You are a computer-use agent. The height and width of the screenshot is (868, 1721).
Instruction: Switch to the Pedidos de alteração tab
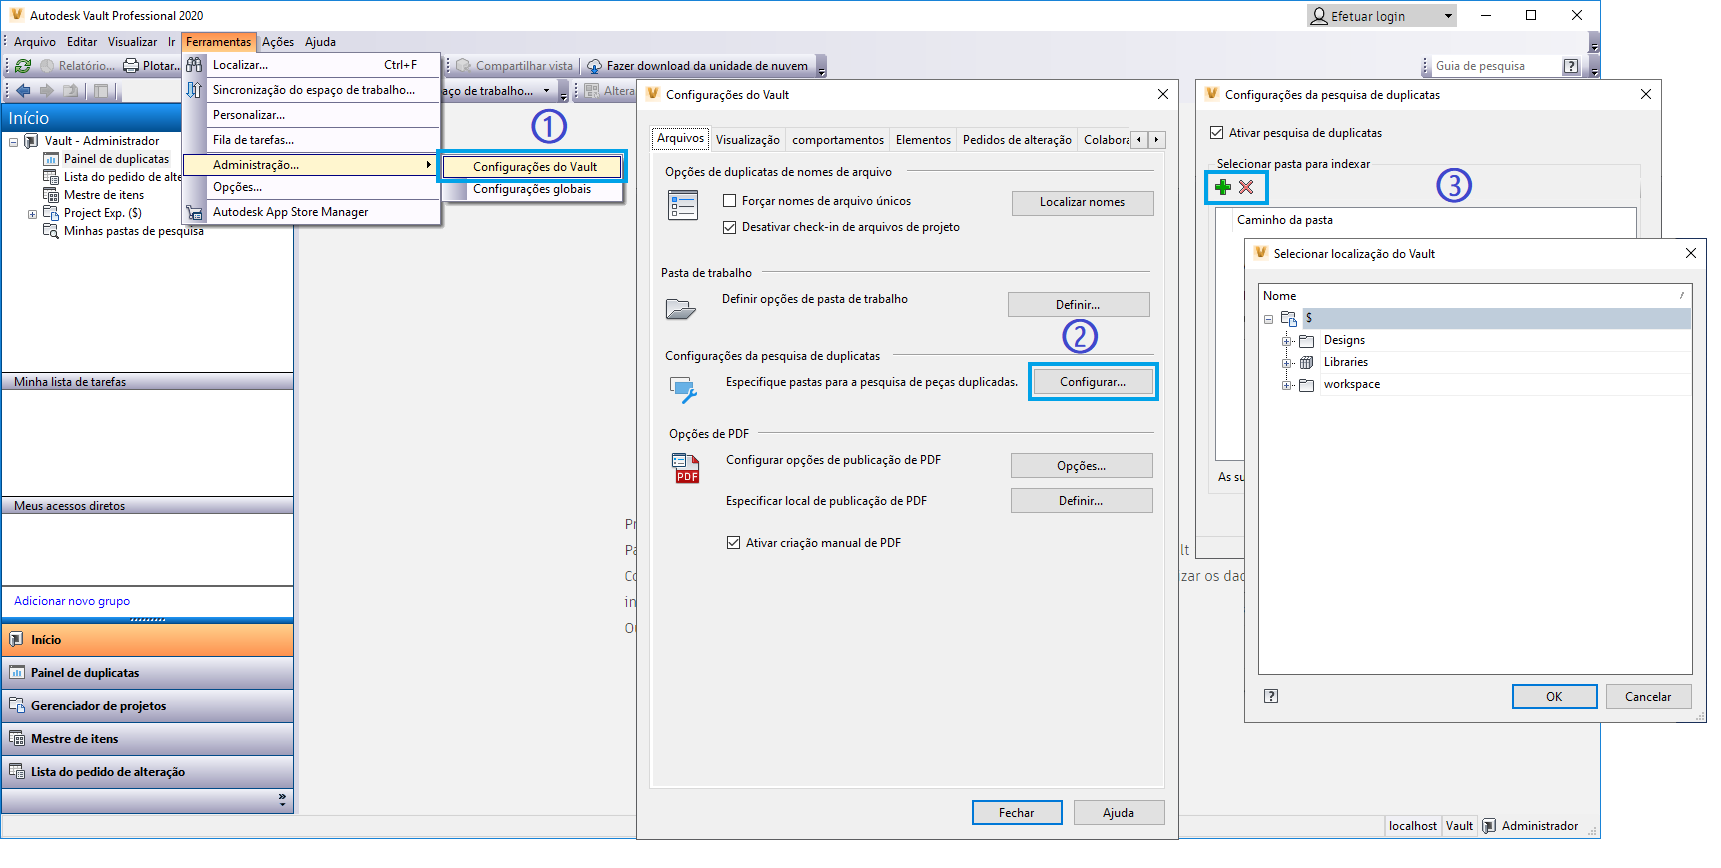click(x=1017, y=140)
